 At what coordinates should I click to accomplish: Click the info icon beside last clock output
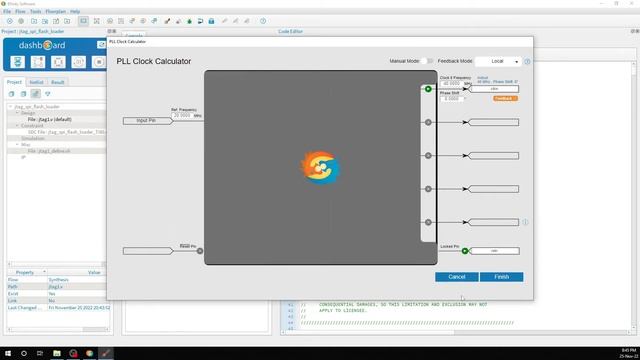point(525,222)
